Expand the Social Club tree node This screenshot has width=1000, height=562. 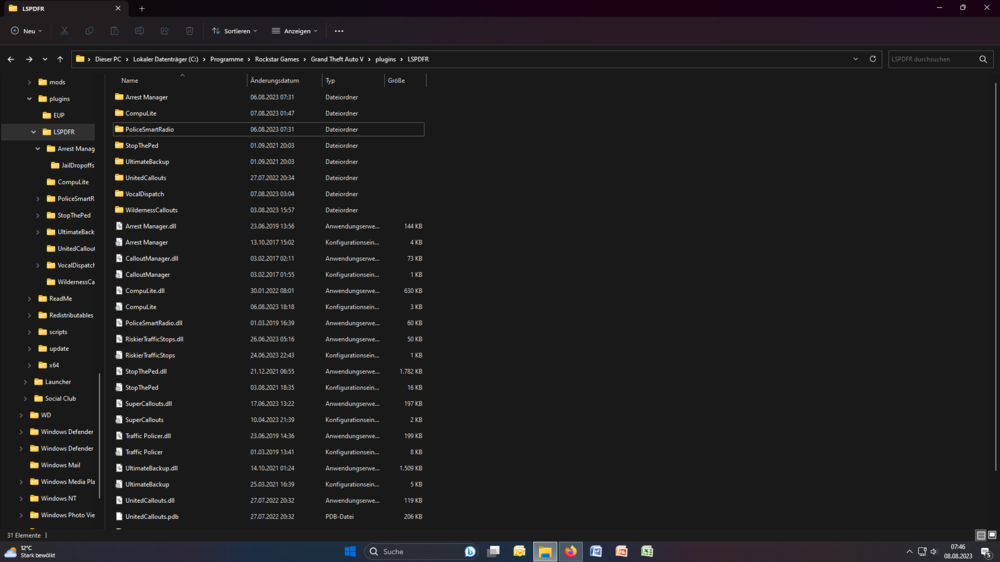[x=25, y=398]
